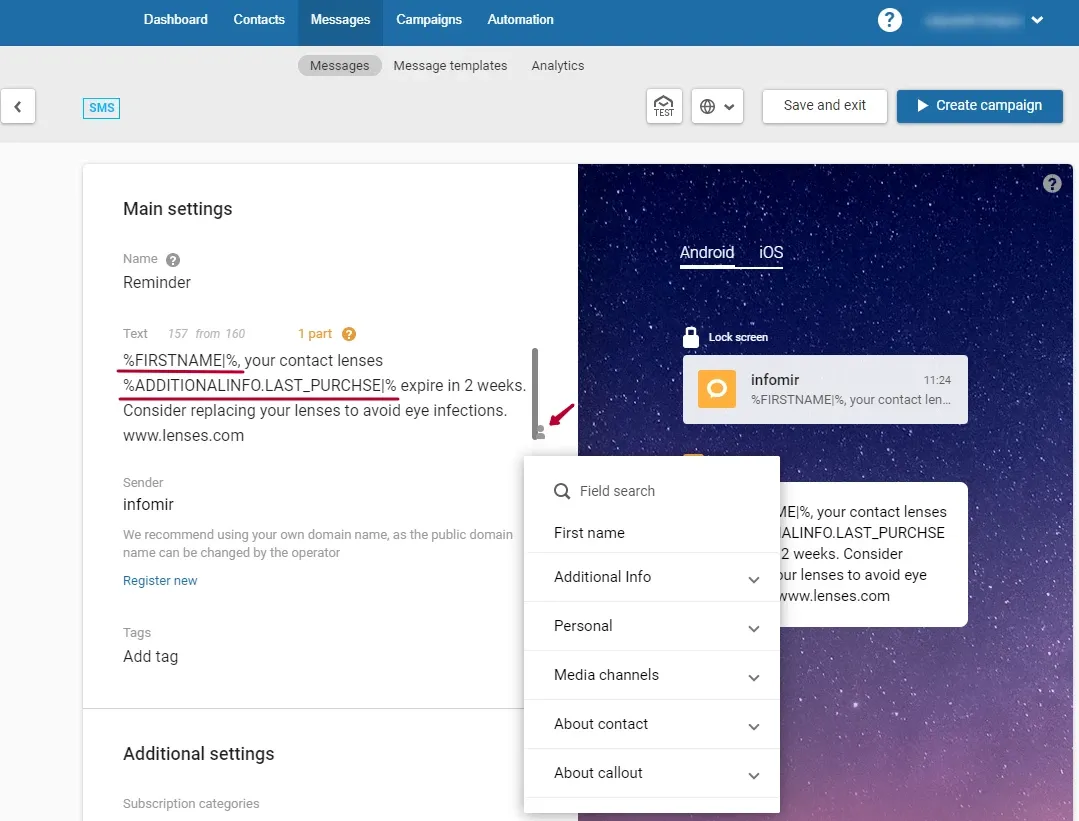Click the search magnifier icon in field list
Image resolution: width=1079 pixels, height=821 pixels.
(x=562, y=491)
